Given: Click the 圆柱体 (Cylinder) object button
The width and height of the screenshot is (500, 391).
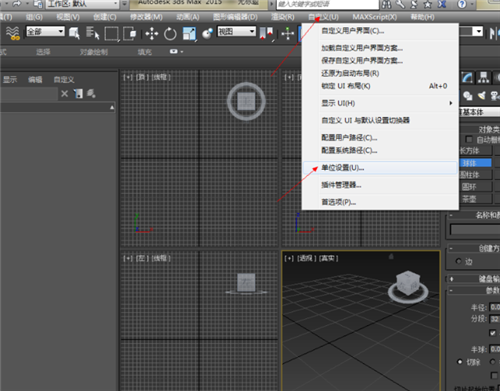Looking at the screenshot, I should 476,175.
